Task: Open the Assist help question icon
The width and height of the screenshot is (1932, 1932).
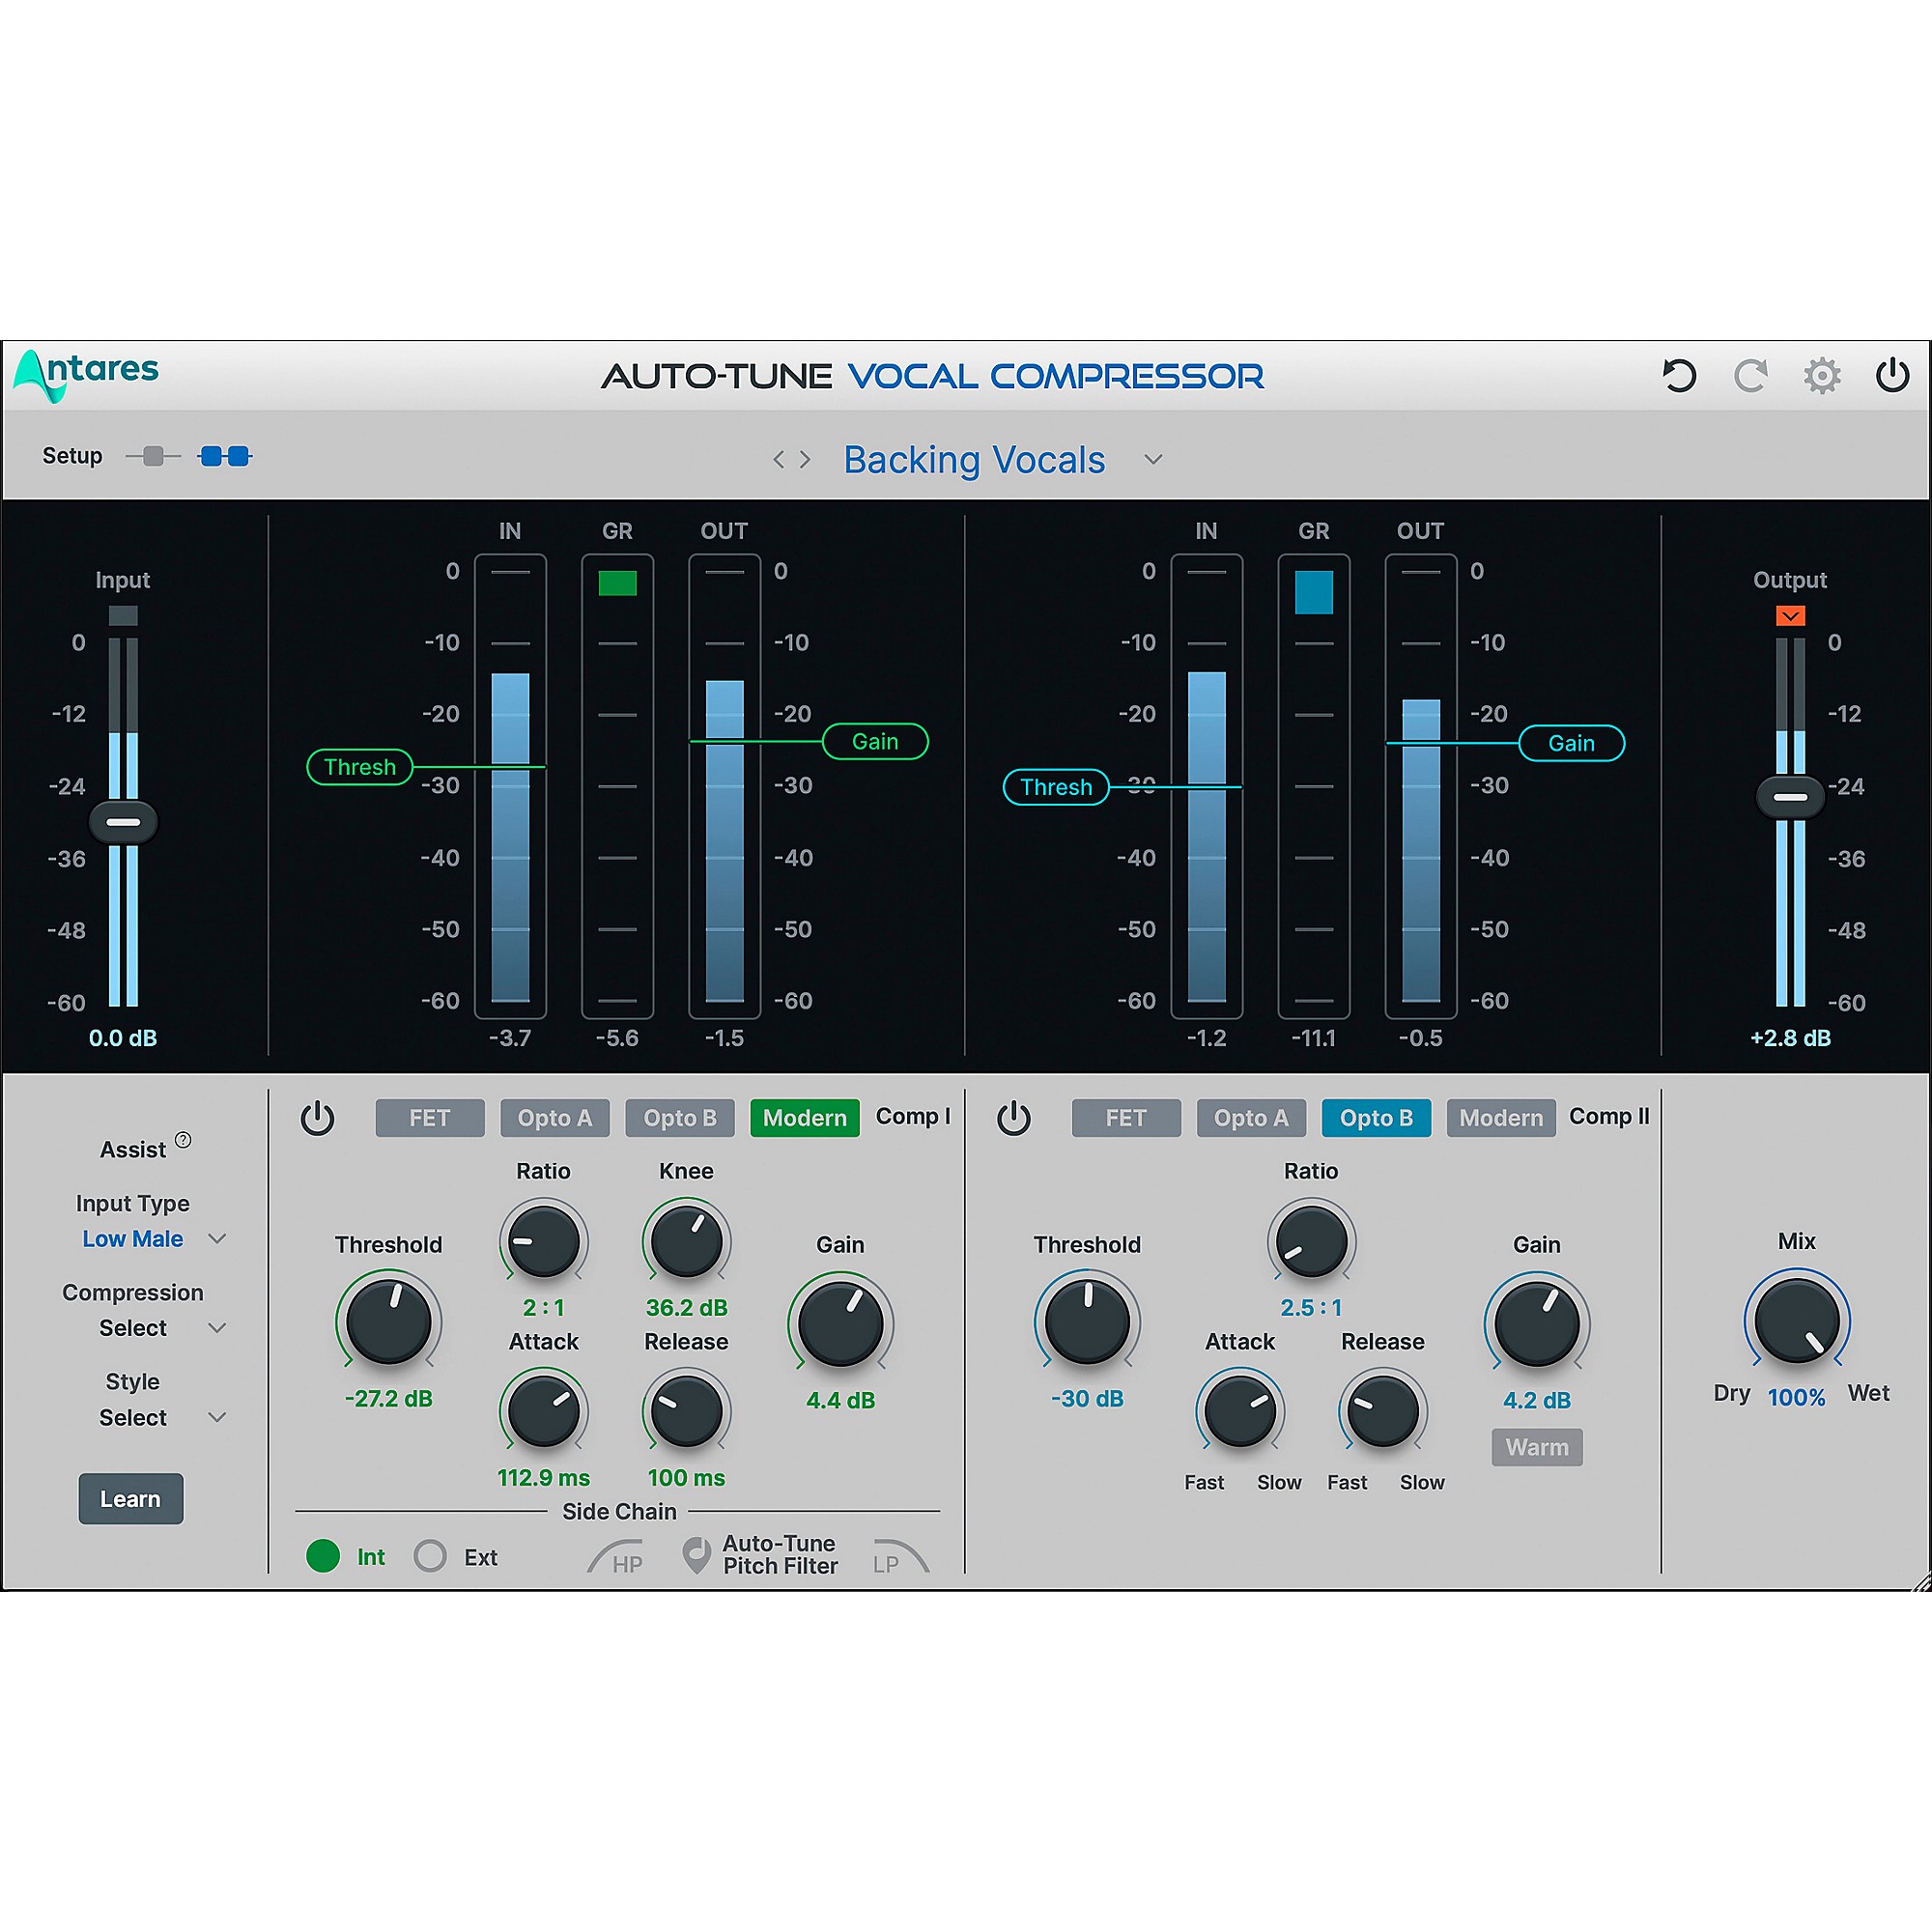Action: [x=183, y=1140]
